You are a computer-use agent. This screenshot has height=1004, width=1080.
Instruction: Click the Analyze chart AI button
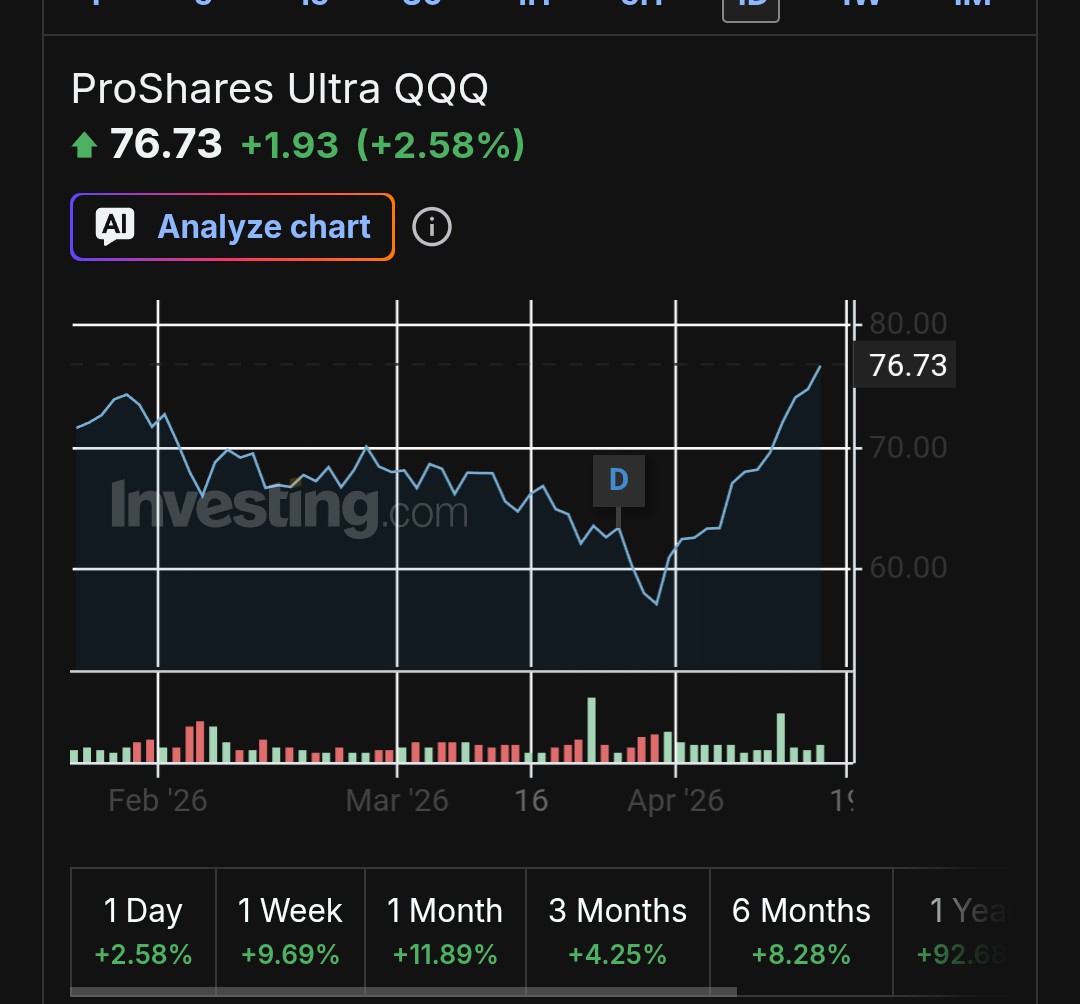(232, 227)
